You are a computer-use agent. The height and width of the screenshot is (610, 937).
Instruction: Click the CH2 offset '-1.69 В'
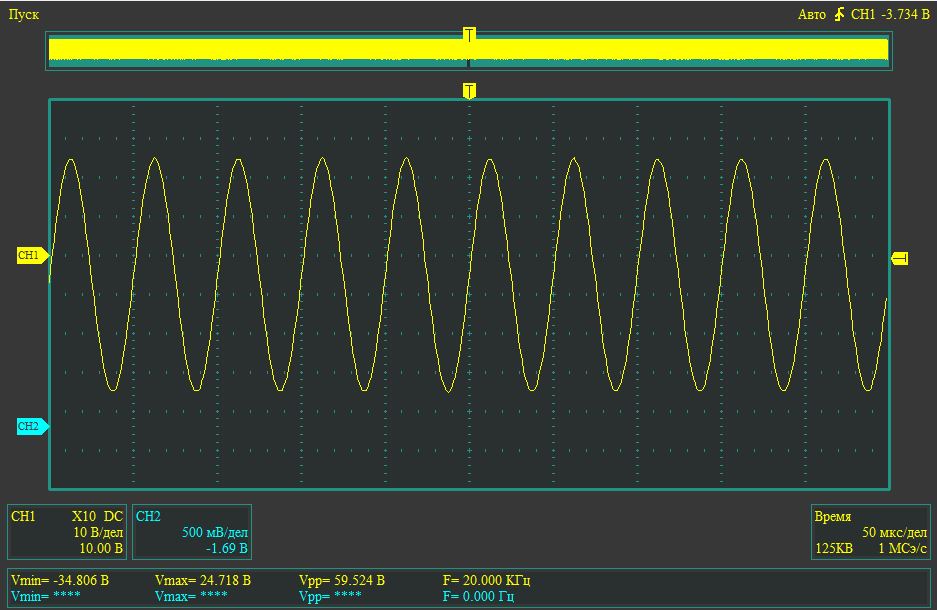tap(226, 548)
